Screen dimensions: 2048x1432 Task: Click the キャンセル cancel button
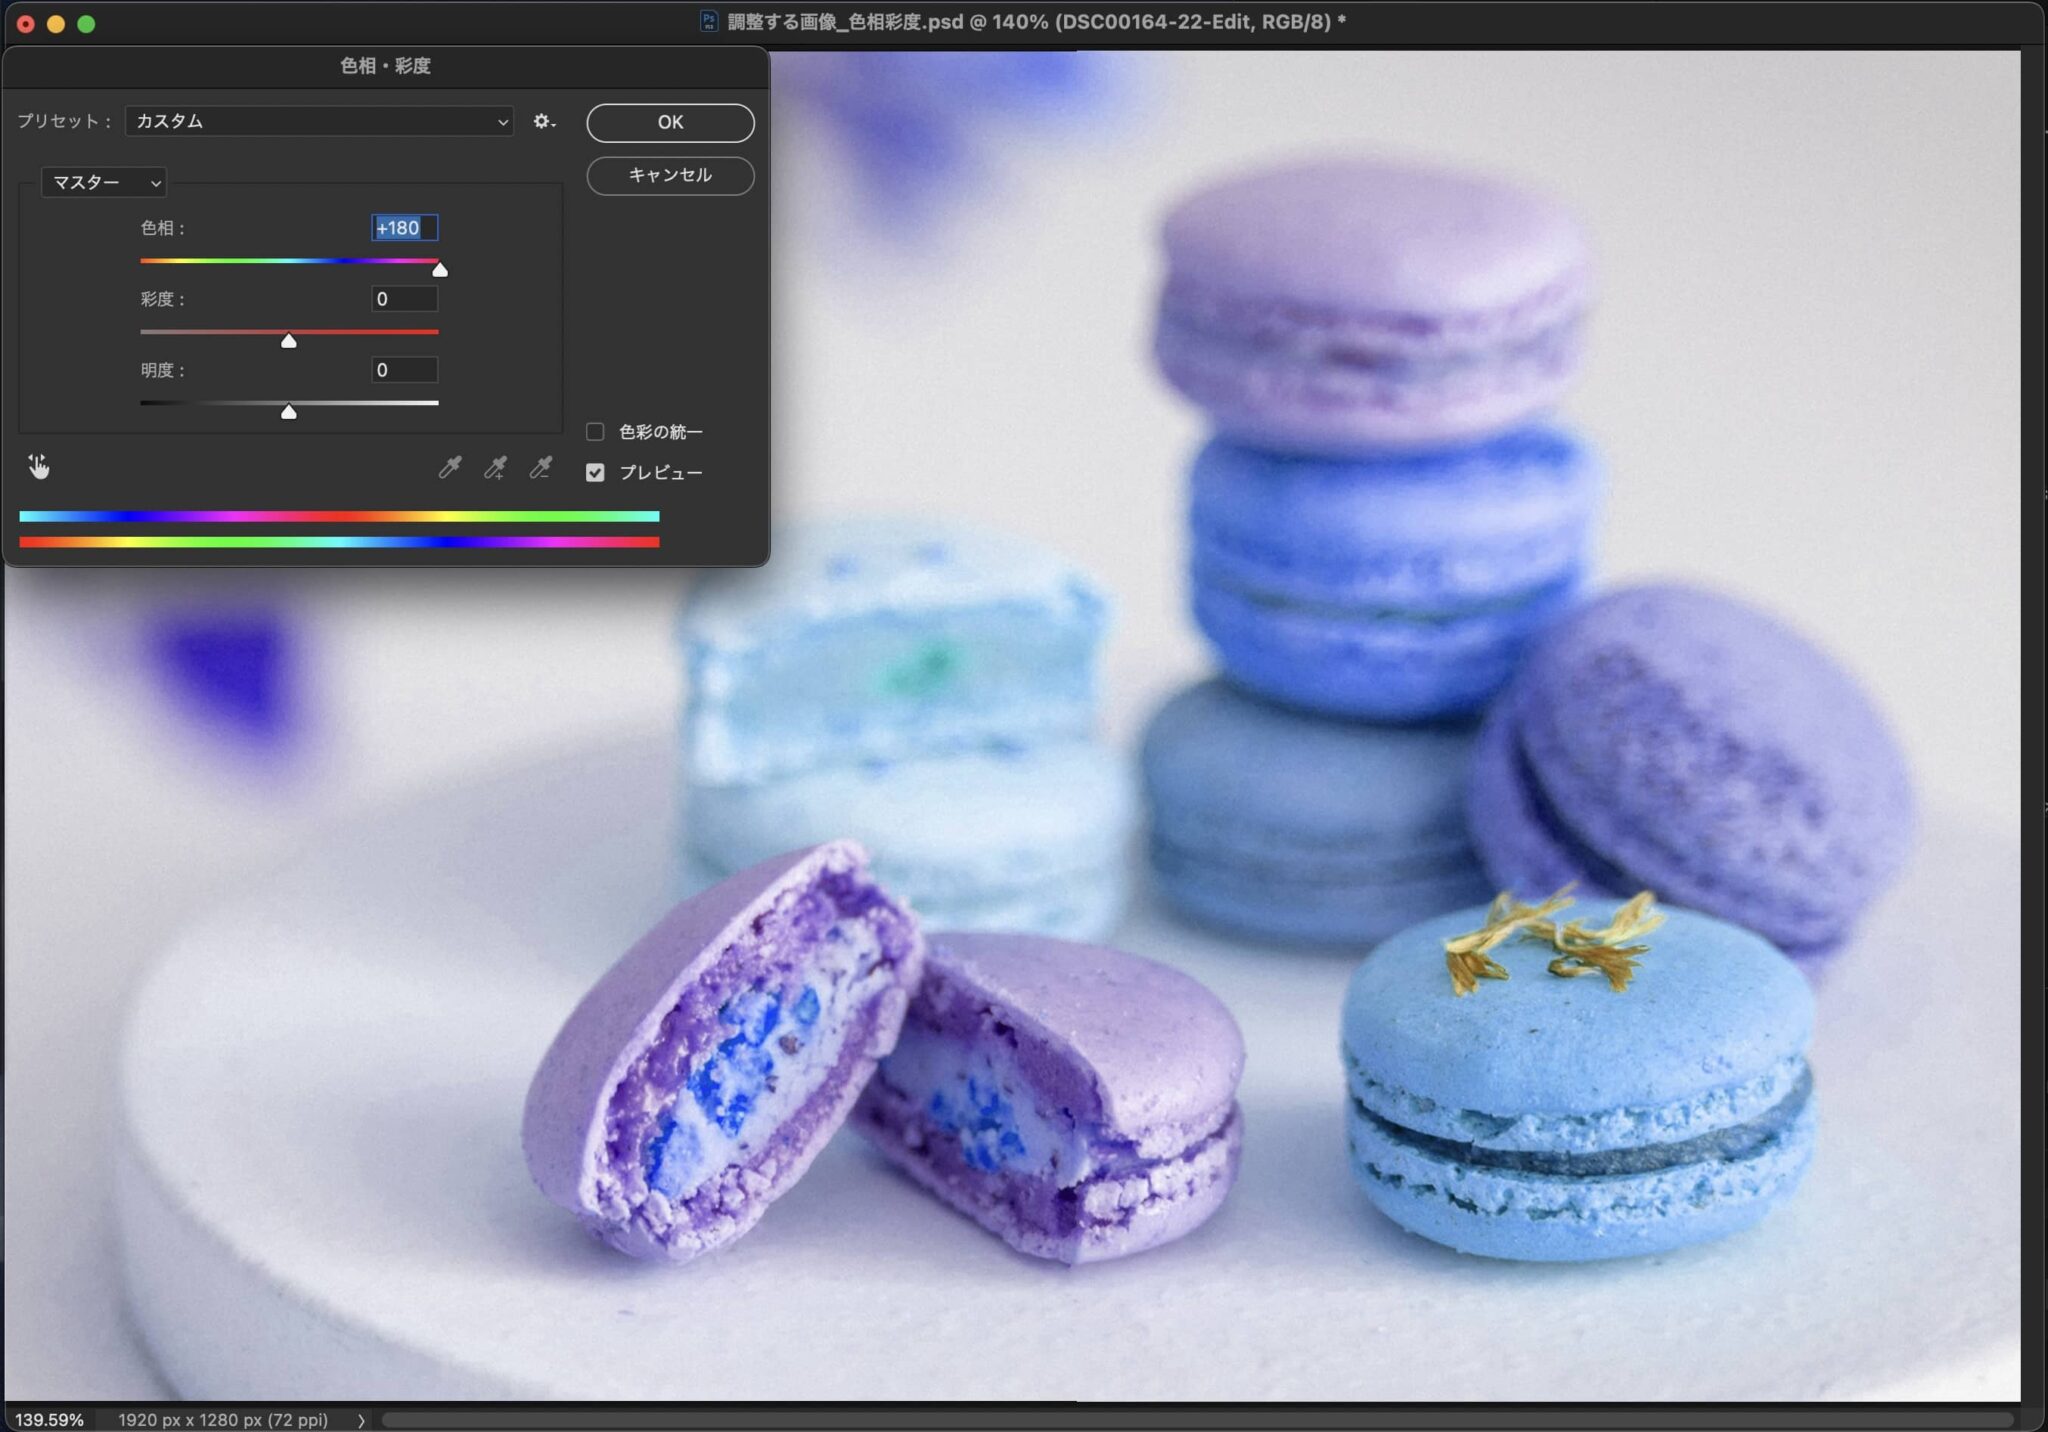point(670,175)
